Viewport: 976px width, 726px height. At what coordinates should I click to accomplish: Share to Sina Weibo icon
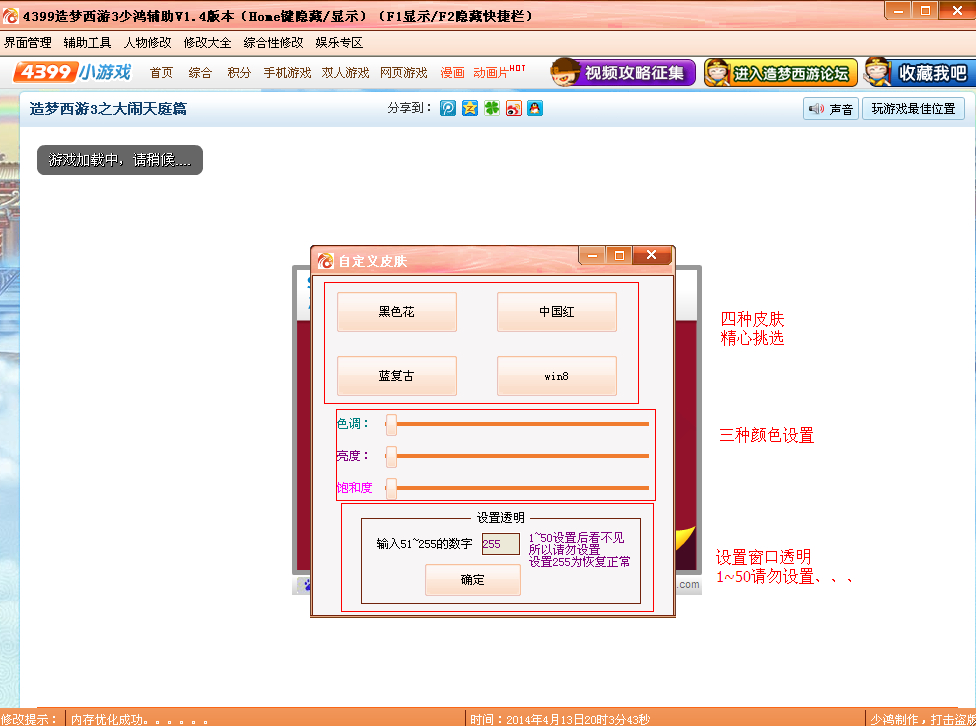(513, 109)
